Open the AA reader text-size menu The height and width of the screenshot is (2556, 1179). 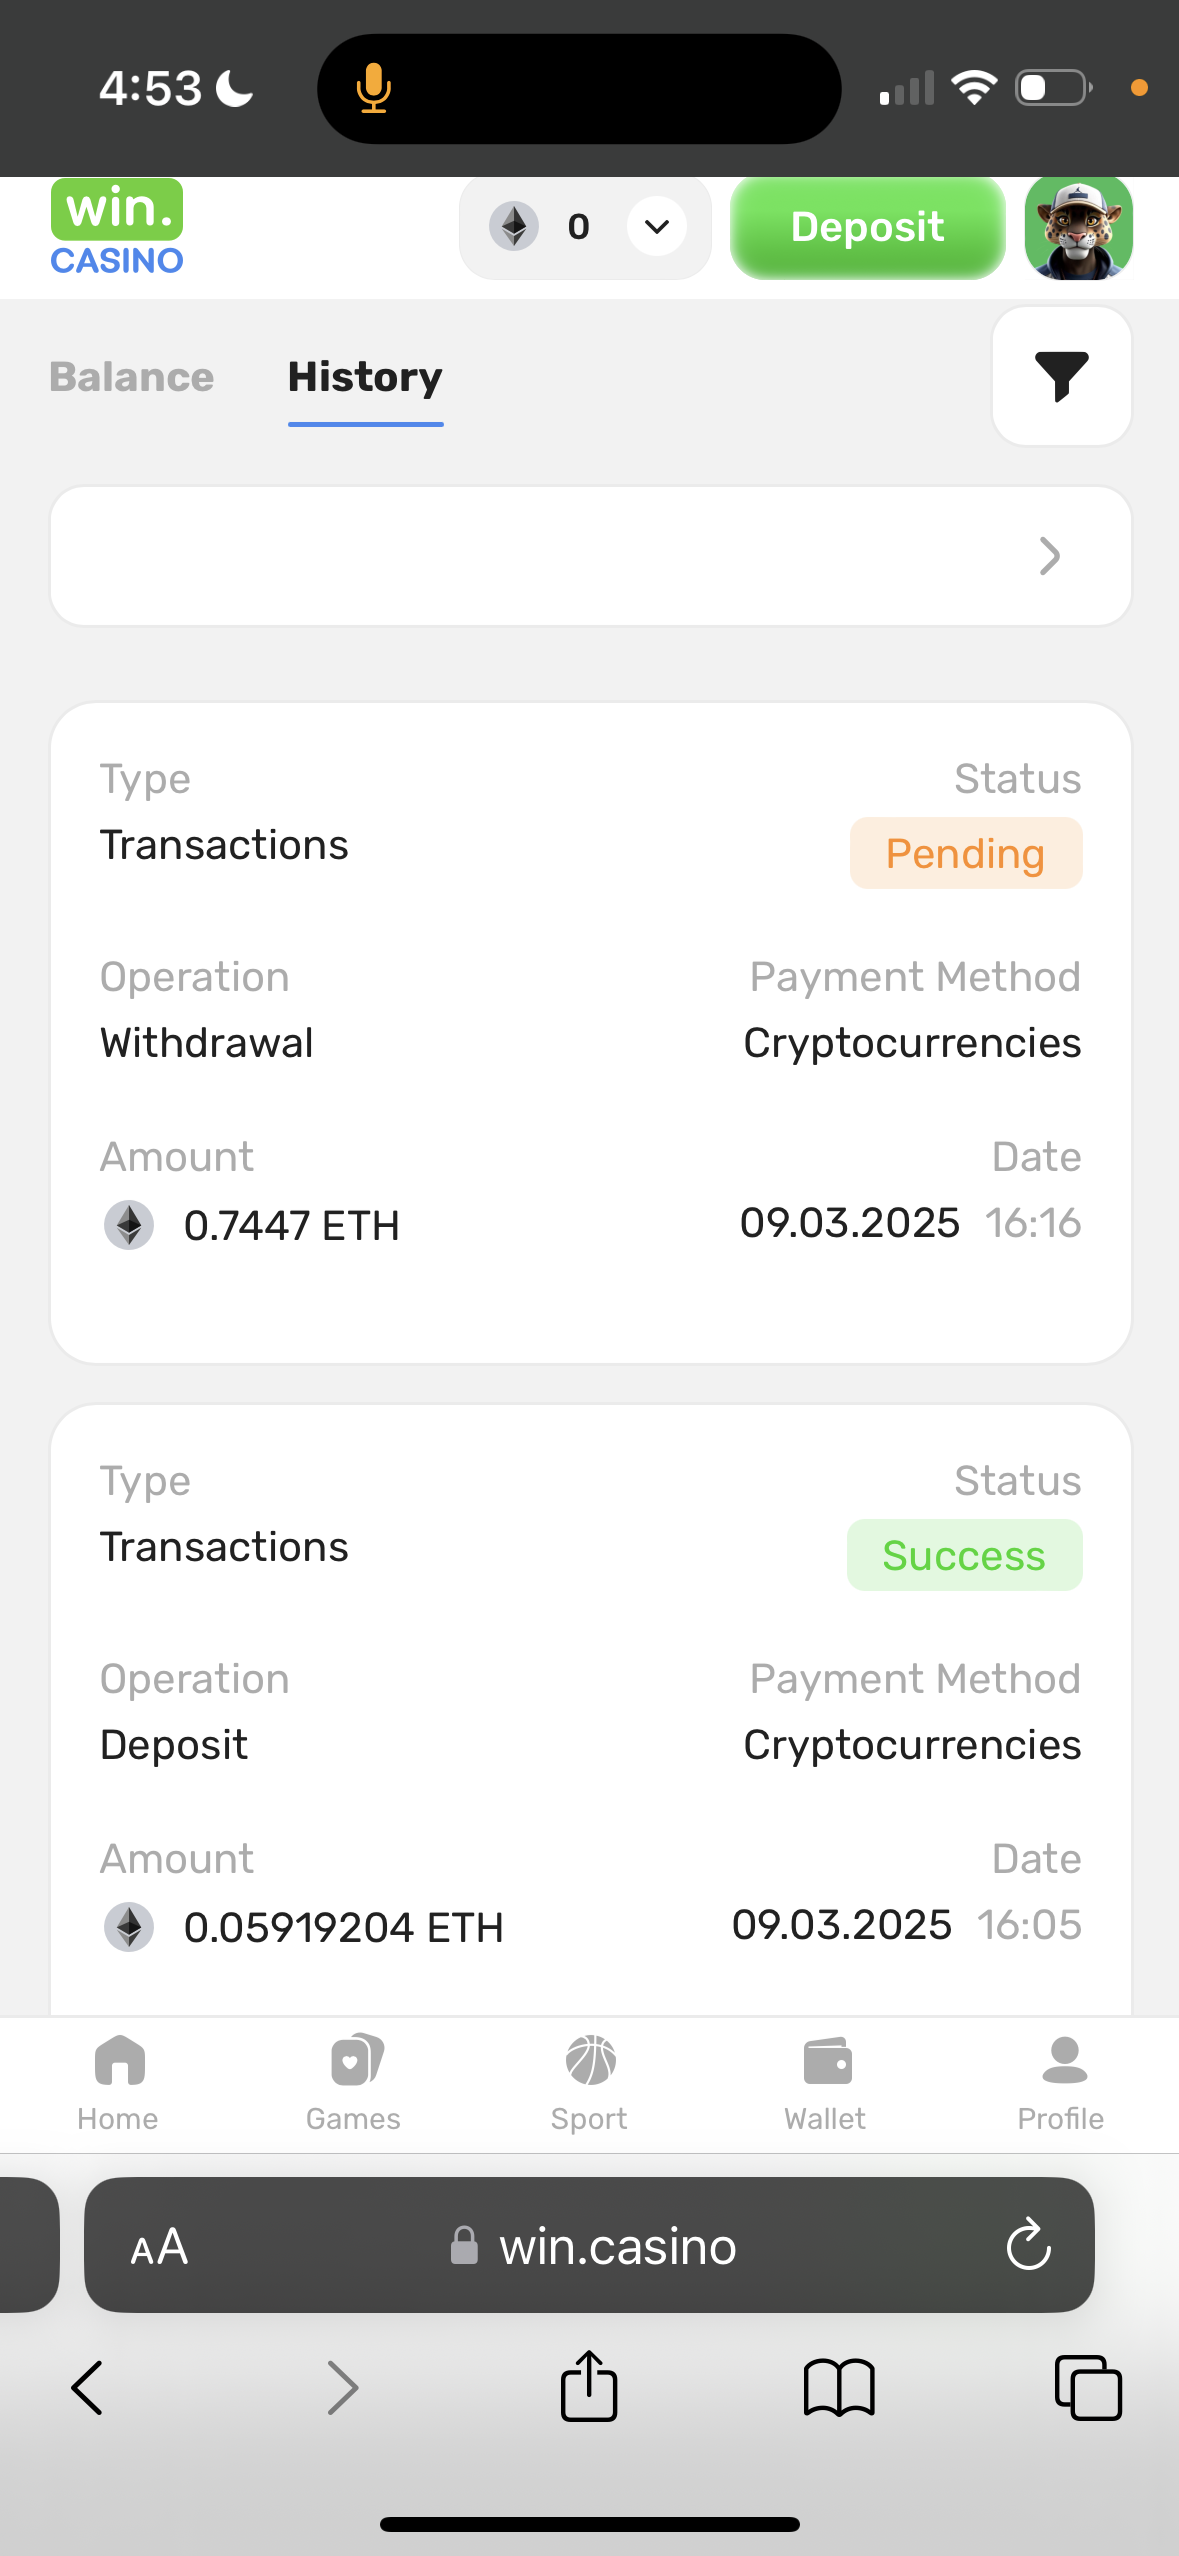pyautogui.click(x=159, y=2246)
